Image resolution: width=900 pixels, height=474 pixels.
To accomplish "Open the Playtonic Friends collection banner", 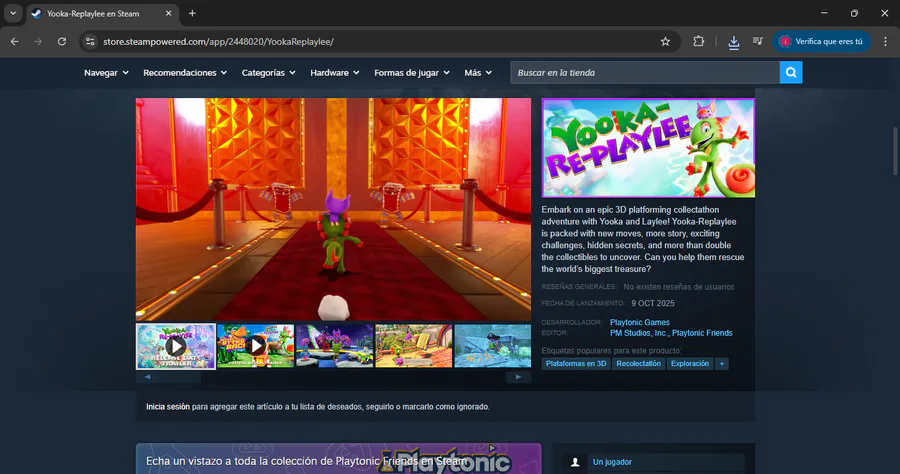I will point(339,459).
